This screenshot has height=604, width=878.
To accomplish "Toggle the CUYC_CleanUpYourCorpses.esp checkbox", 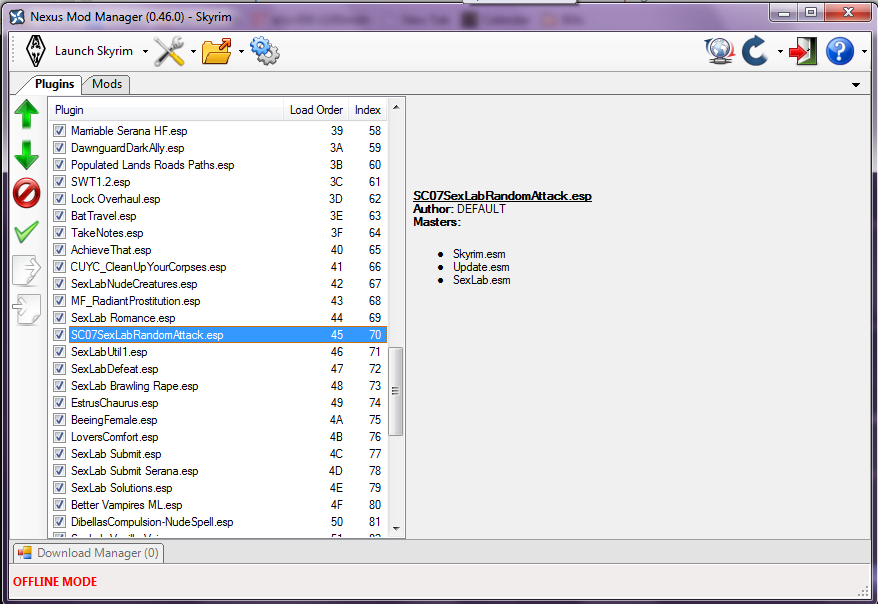I will tap(59, 267).
